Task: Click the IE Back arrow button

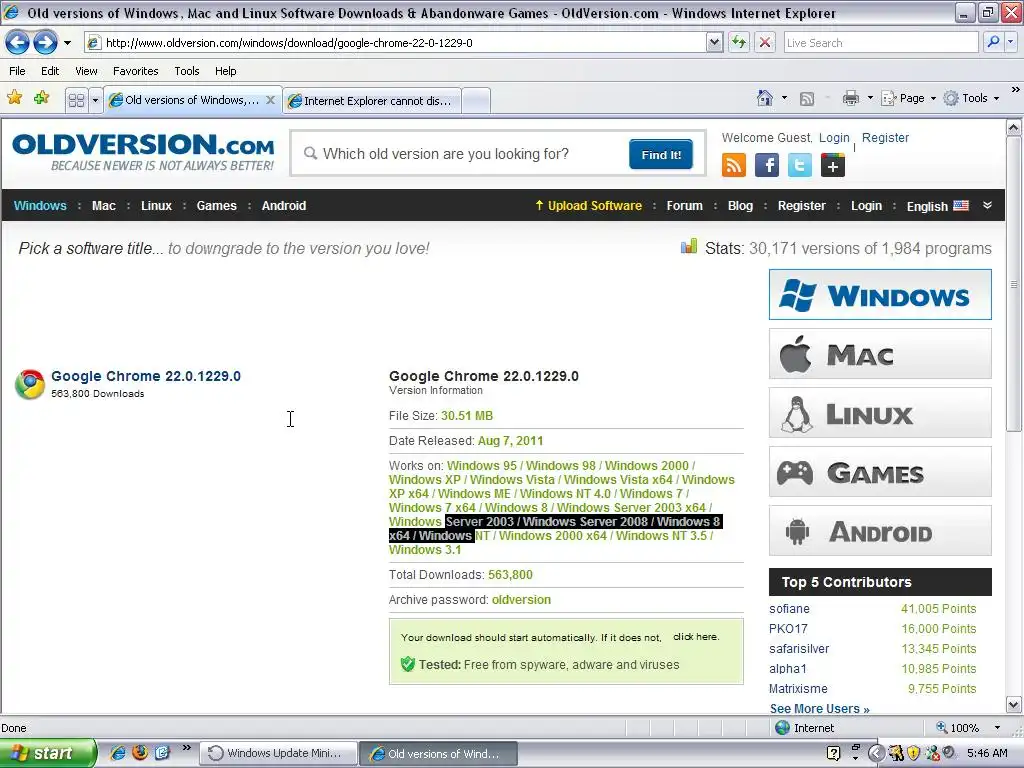Action: click(x=18, y=43)
